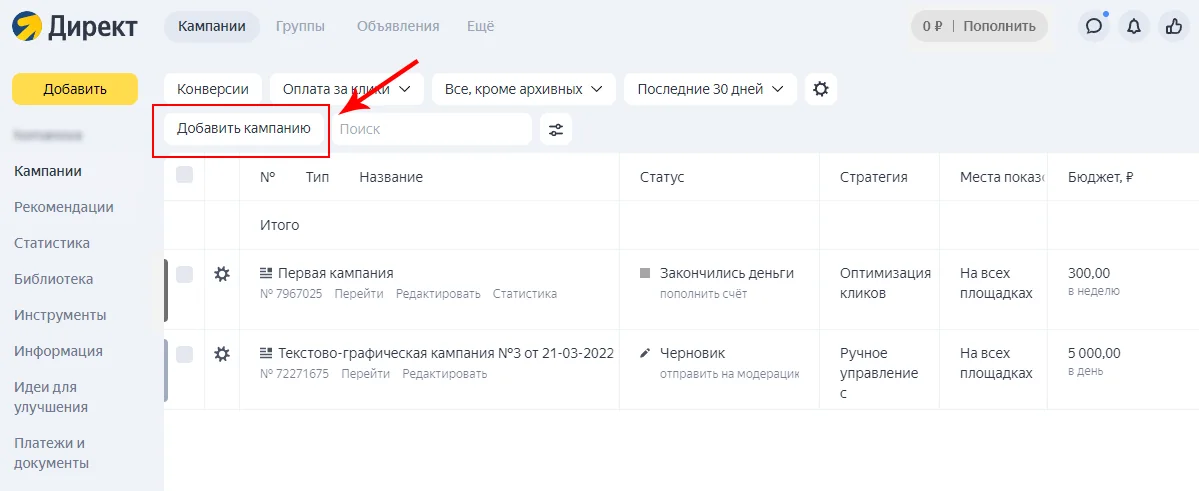Click the Тип column header
The image size is (1199, 491).
317,177
